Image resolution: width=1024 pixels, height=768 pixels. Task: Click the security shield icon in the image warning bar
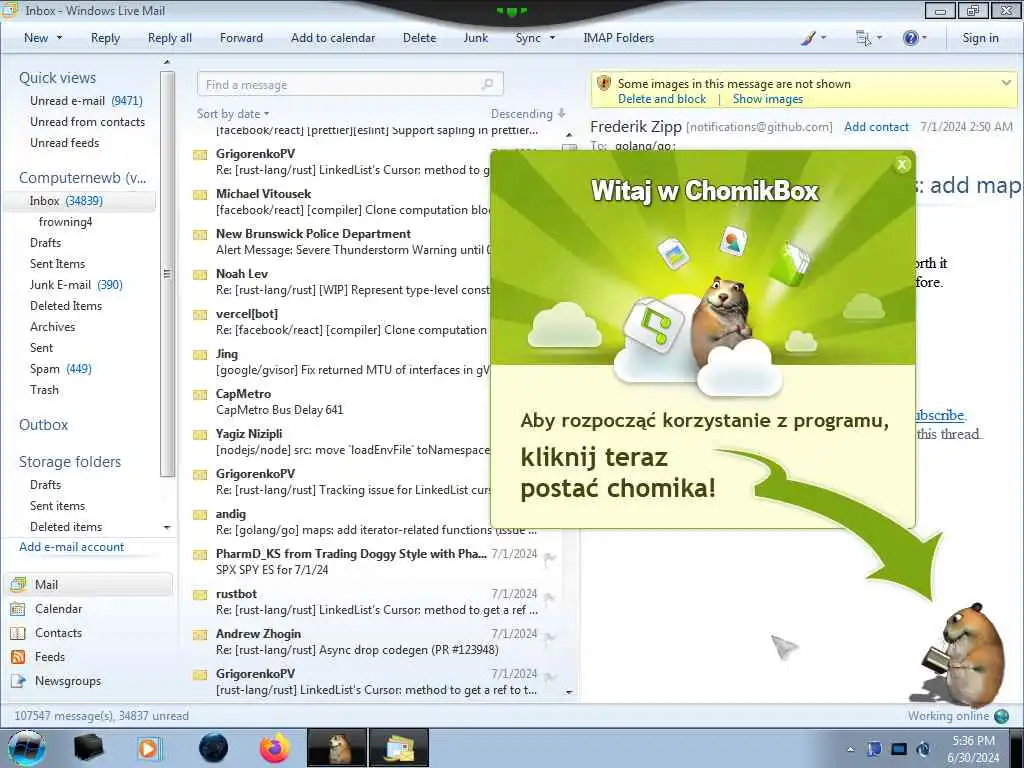point(604,84)
